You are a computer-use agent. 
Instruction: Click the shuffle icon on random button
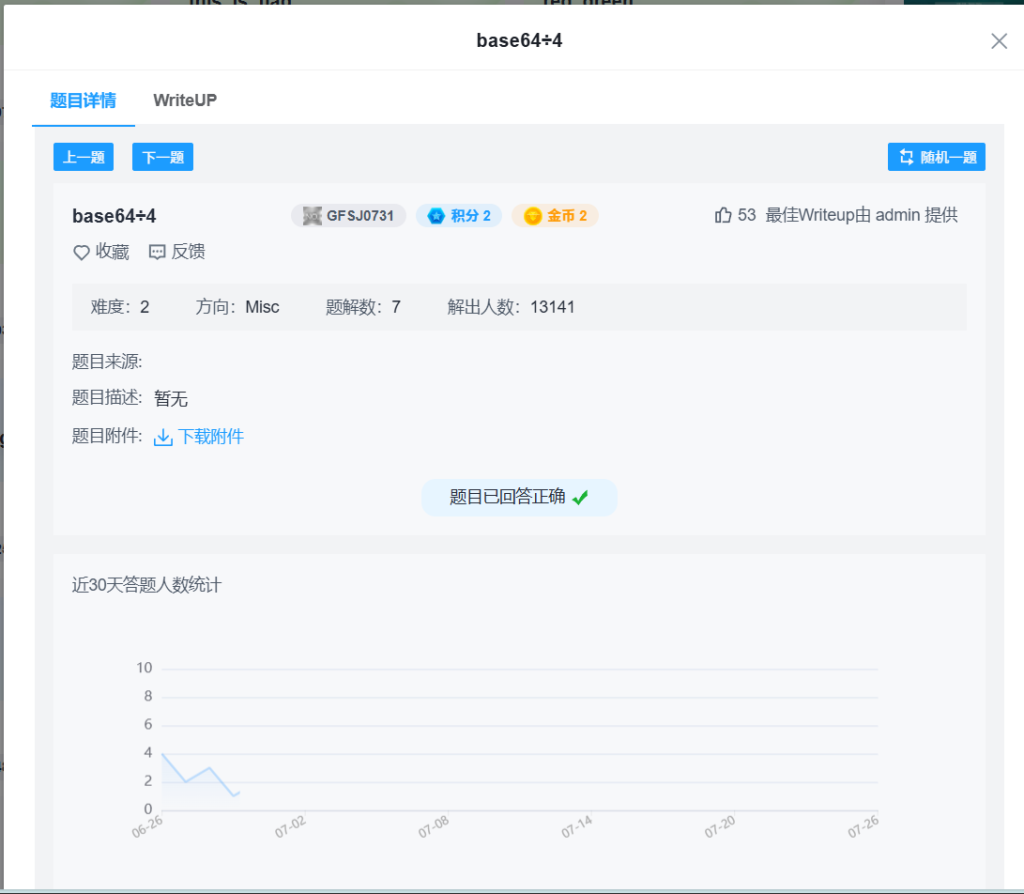tap(906, 157)
